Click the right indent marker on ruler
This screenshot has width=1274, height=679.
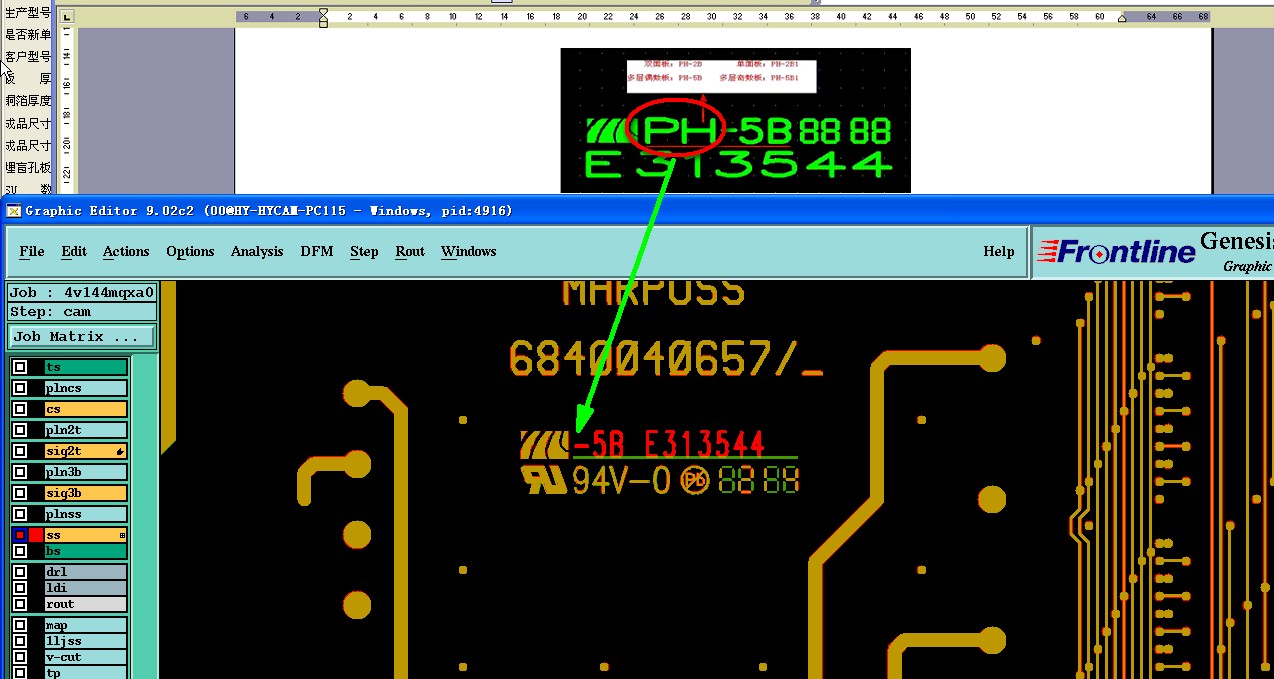coord(1121,19)
